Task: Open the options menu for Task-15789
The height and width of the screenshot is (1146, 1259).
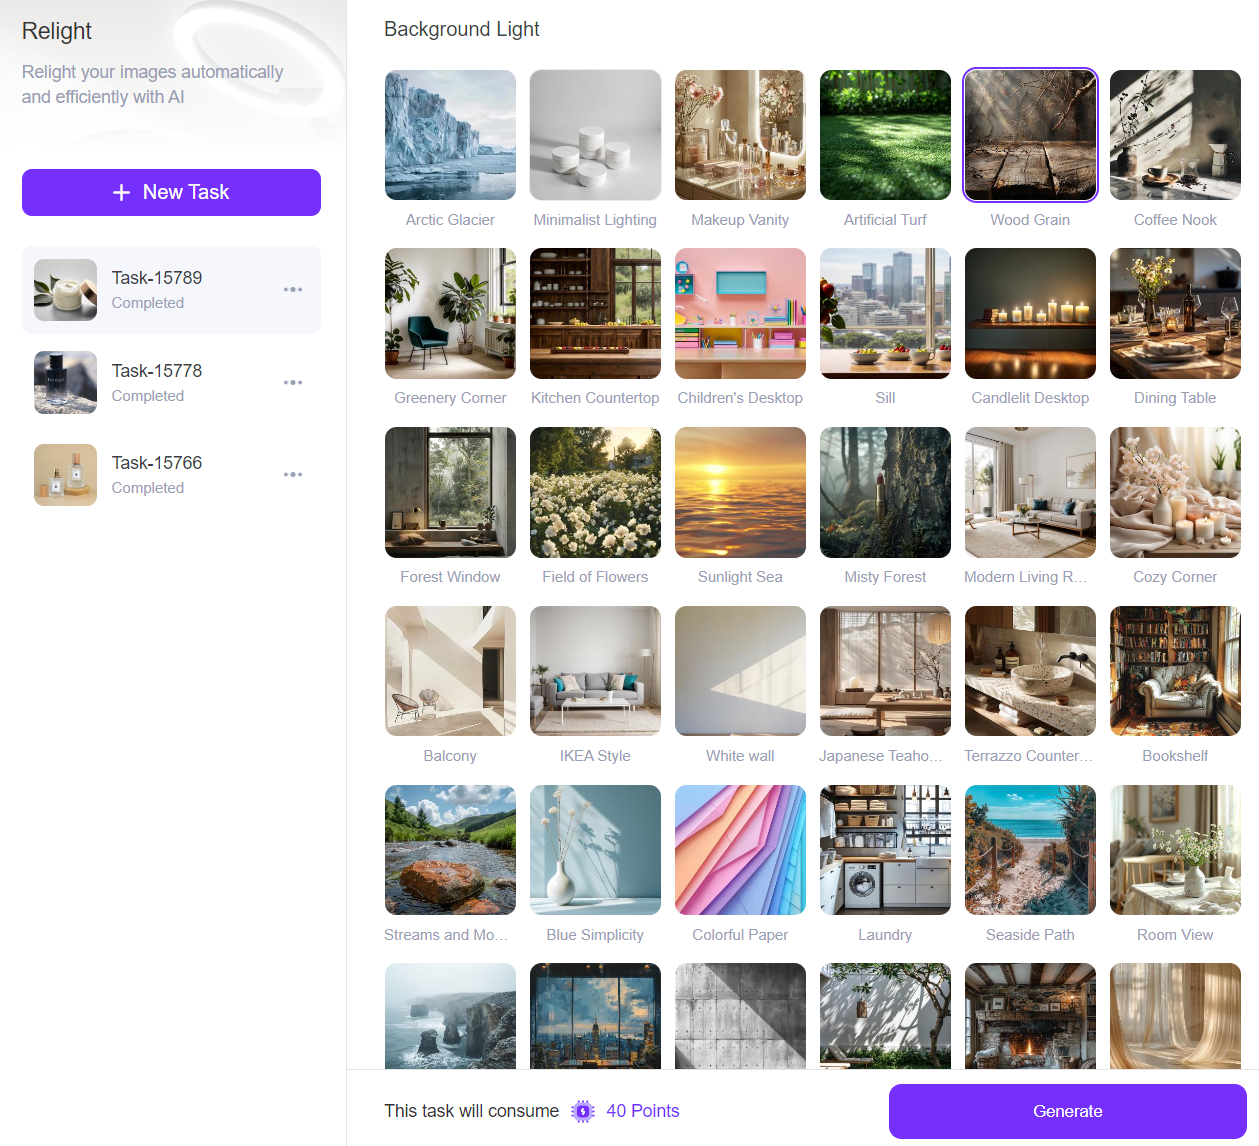Action: coord(293,289)
